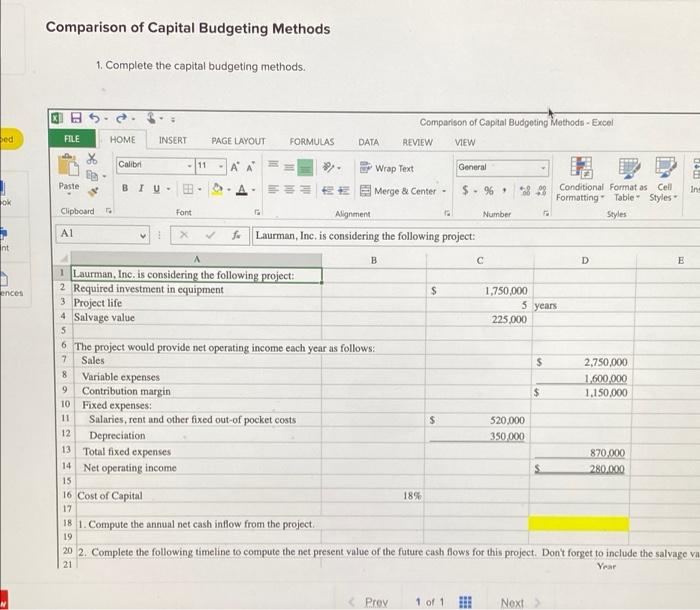Click the Format Painter brush icon
Image resolution: width=700 pixels, height=610 pixels.
pyautogui.click(x=93, y=192)
